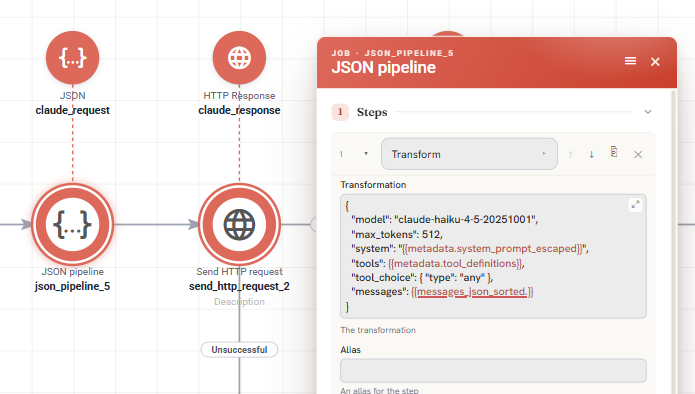Screen dimensions: 695x394
Task: Click the claude_response label text
Action: point(239,110)
